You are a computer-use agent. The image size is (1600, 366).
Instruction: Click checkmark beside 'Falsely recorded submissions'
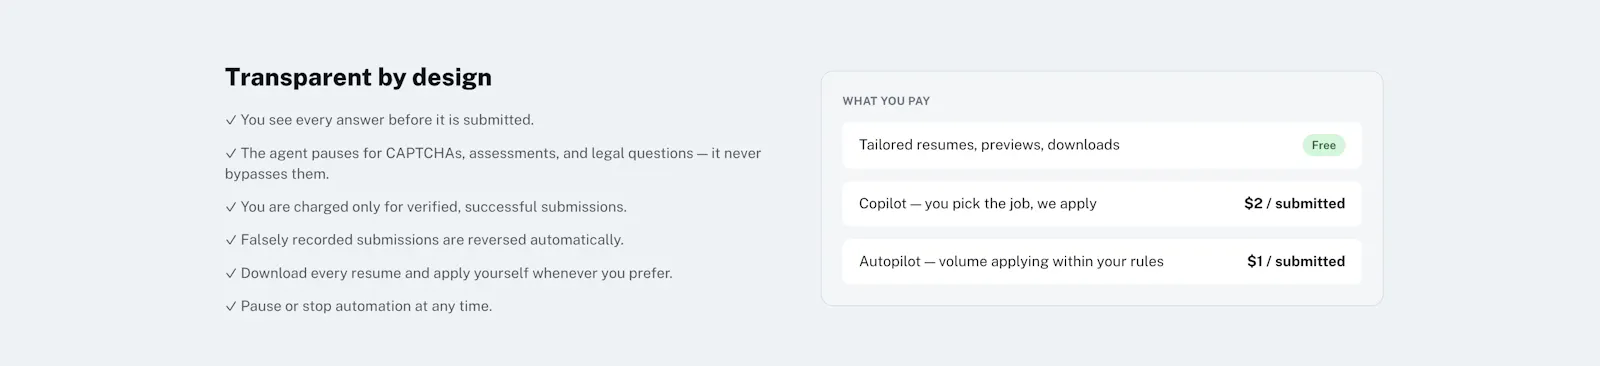[231, 240]
